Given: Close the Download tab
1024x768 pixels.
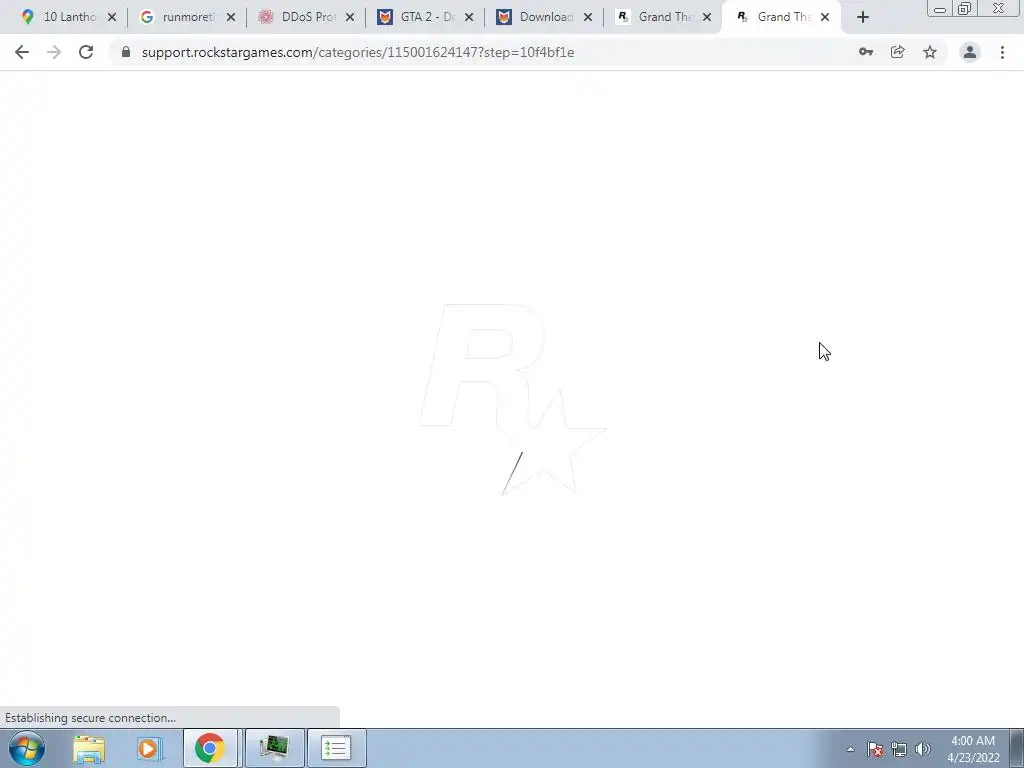Looking at the screenshot, I should point(588,17).
